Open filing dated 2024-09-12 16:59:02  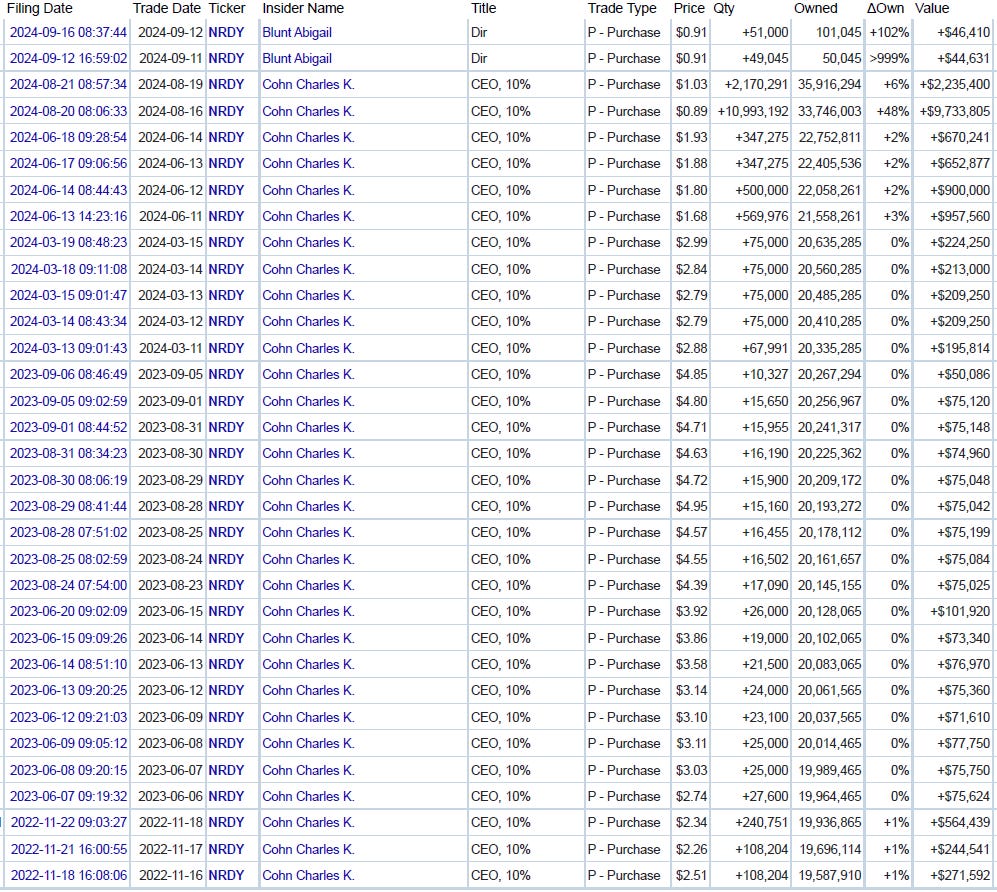click(x=68, y=58)
